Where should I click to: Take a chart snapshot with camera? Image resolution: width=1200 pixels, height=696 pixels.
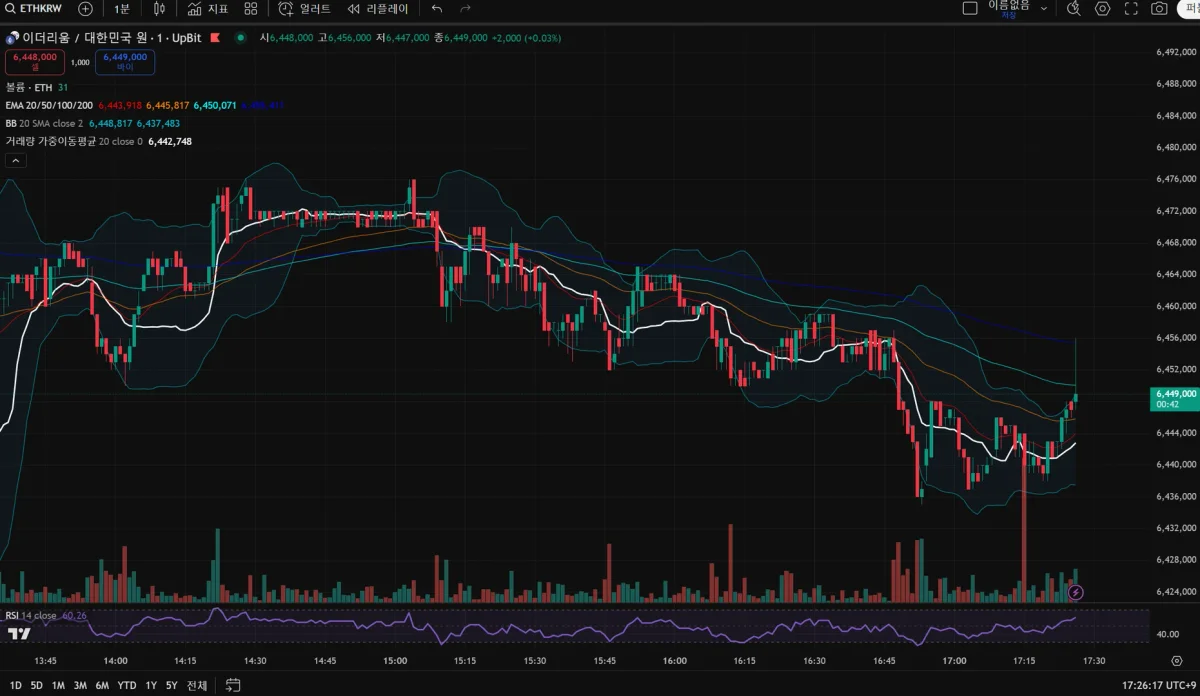point(1159,8)
